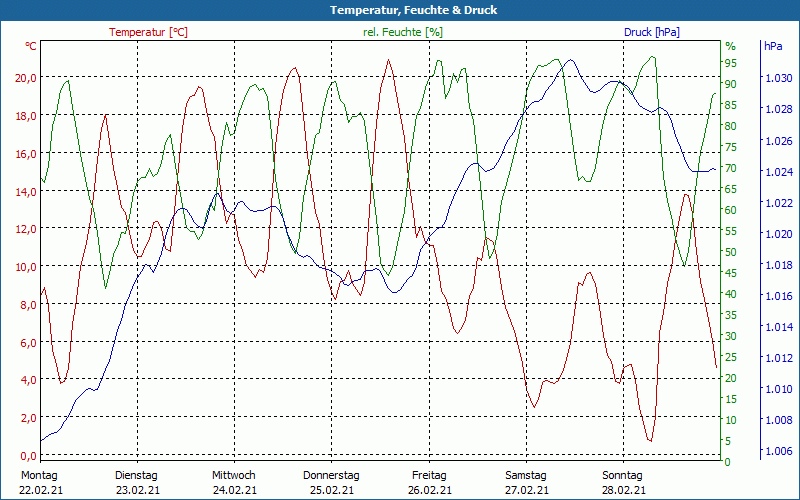Viewport: 800px width, 500px height.
Task: Click the '12,0' temperature axis value
Action: (27, 229)
